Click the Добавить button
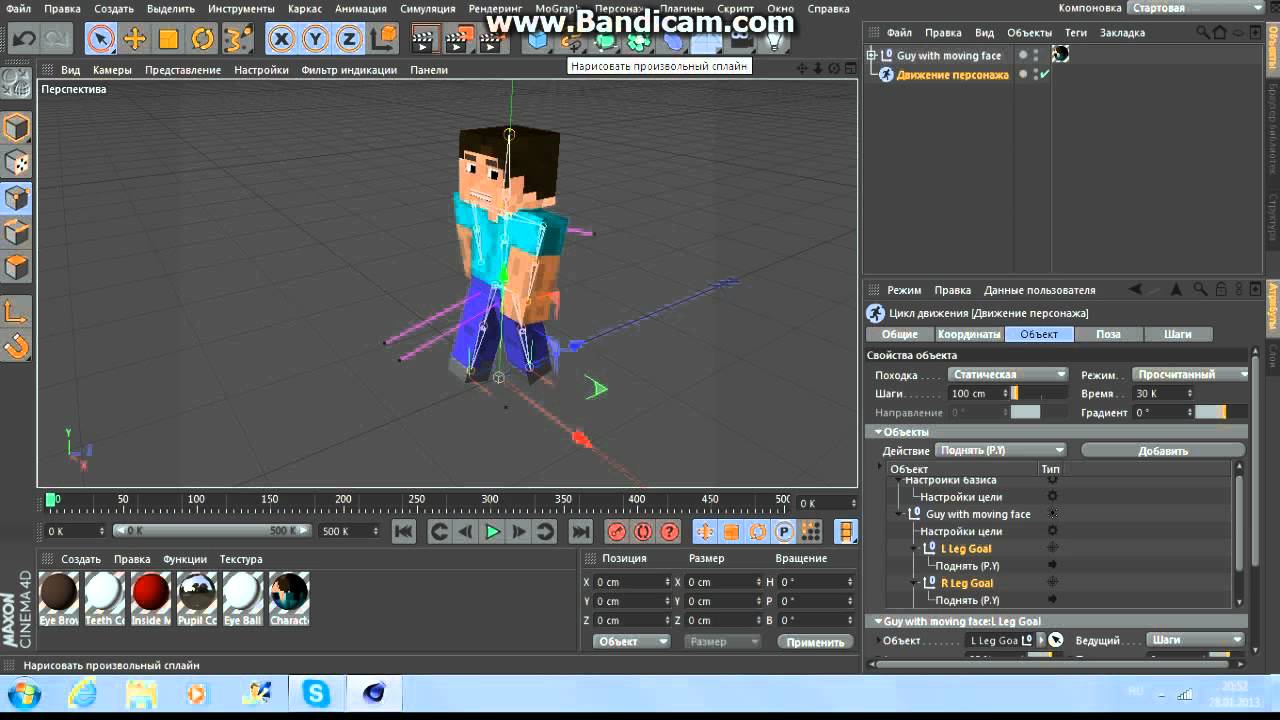 click(x=1163, y=451)
